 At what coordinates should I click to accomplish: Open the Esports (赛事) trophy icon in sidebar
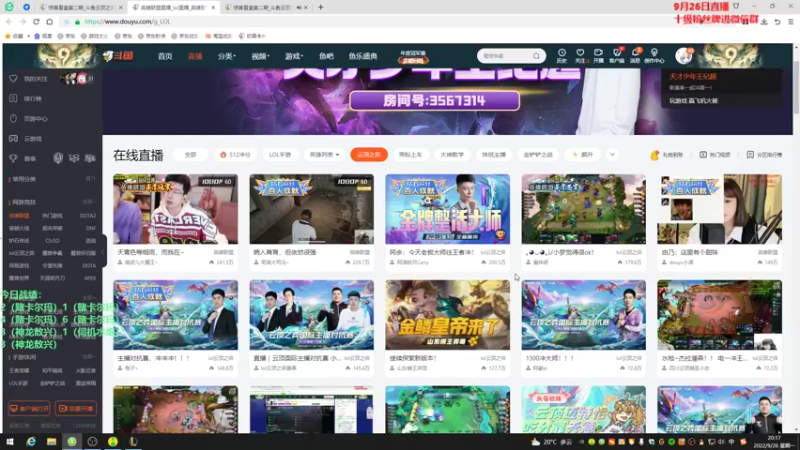point(13,158)
